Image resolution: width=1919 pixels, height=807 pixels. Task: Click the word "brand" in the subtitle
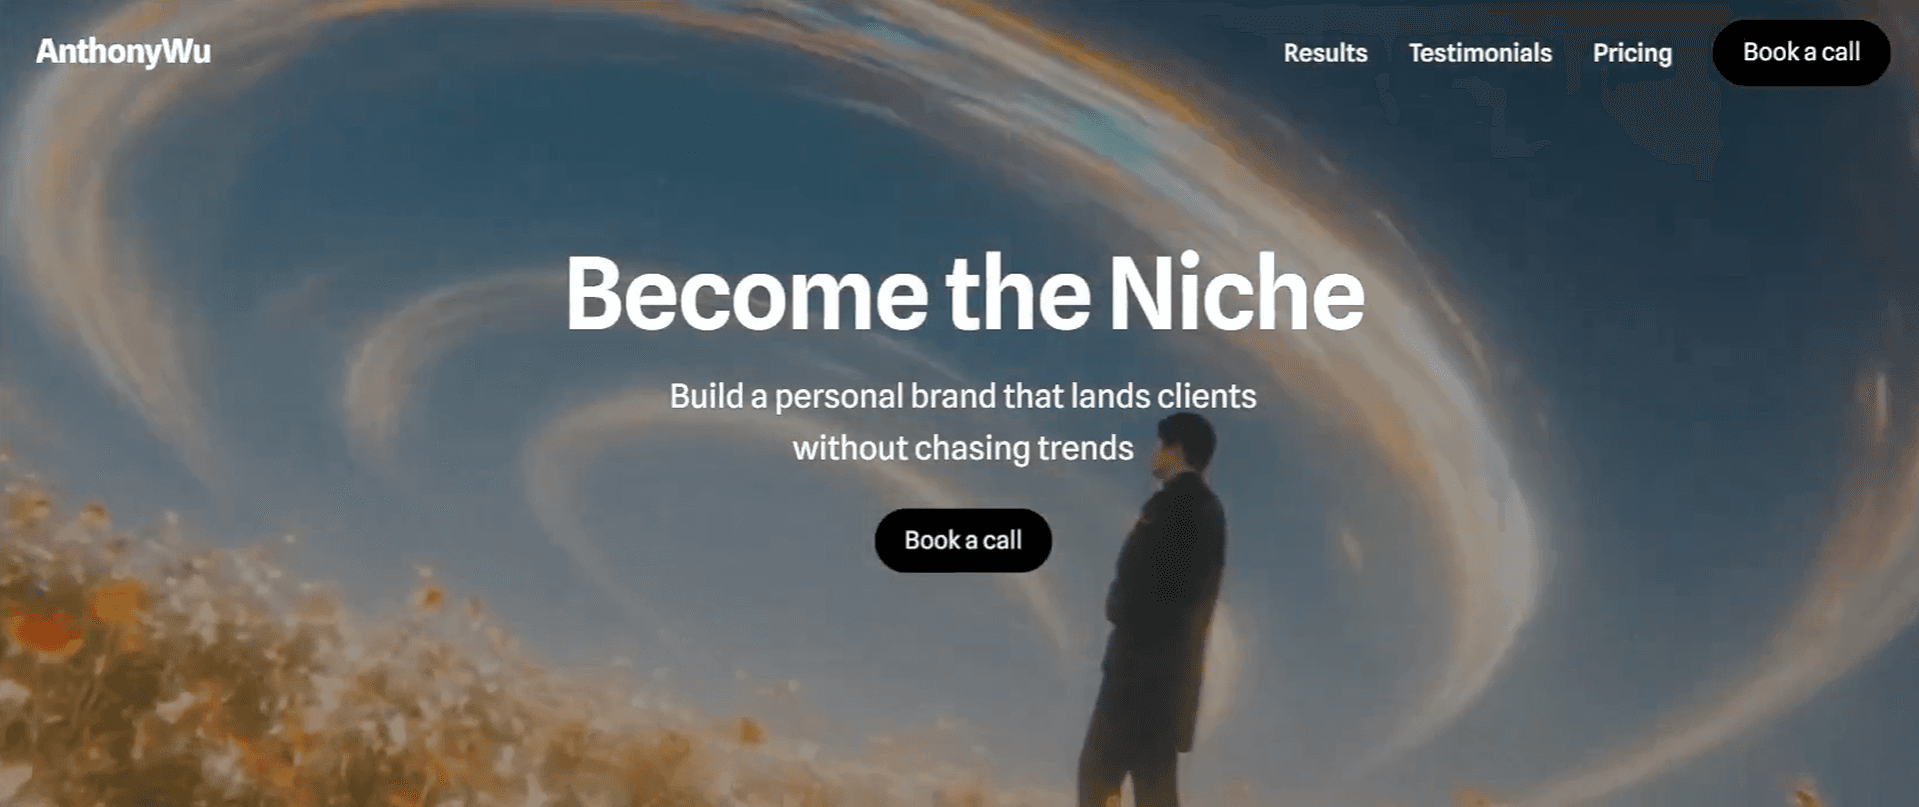953,396
